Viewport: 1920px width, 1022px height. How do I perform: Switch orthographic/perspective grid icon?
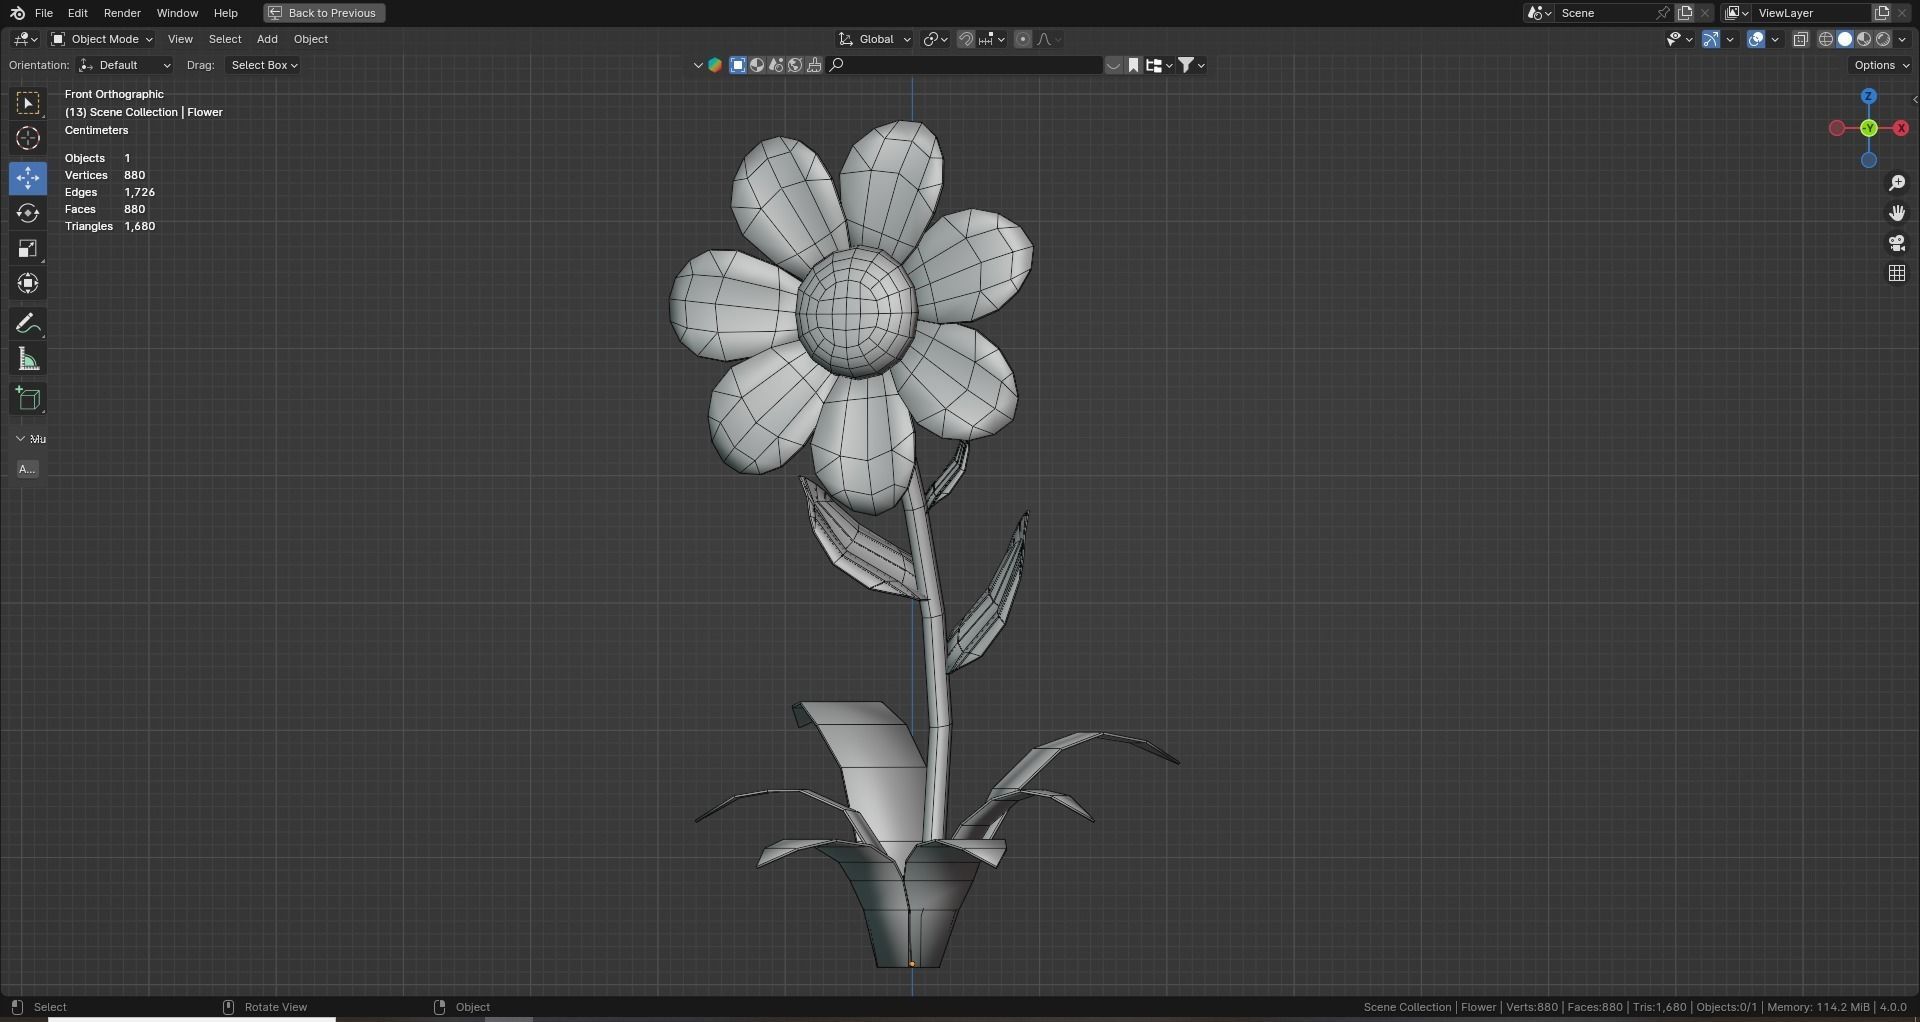tap(1897, 273)
